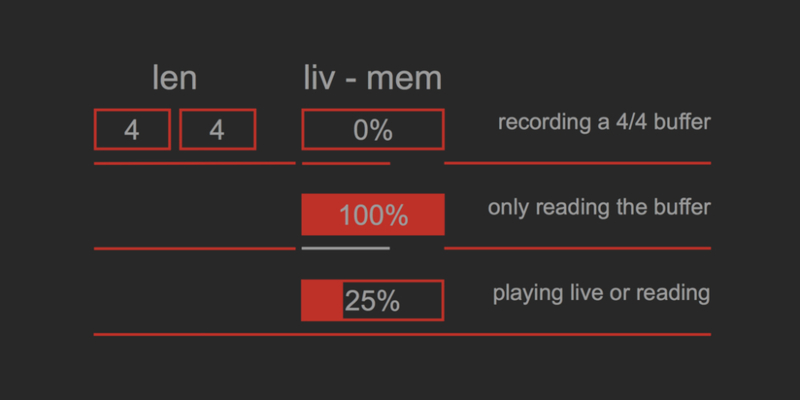Click the long red line under the 25% slider
This screenshot has width=800, height=400.
(402, 334)
